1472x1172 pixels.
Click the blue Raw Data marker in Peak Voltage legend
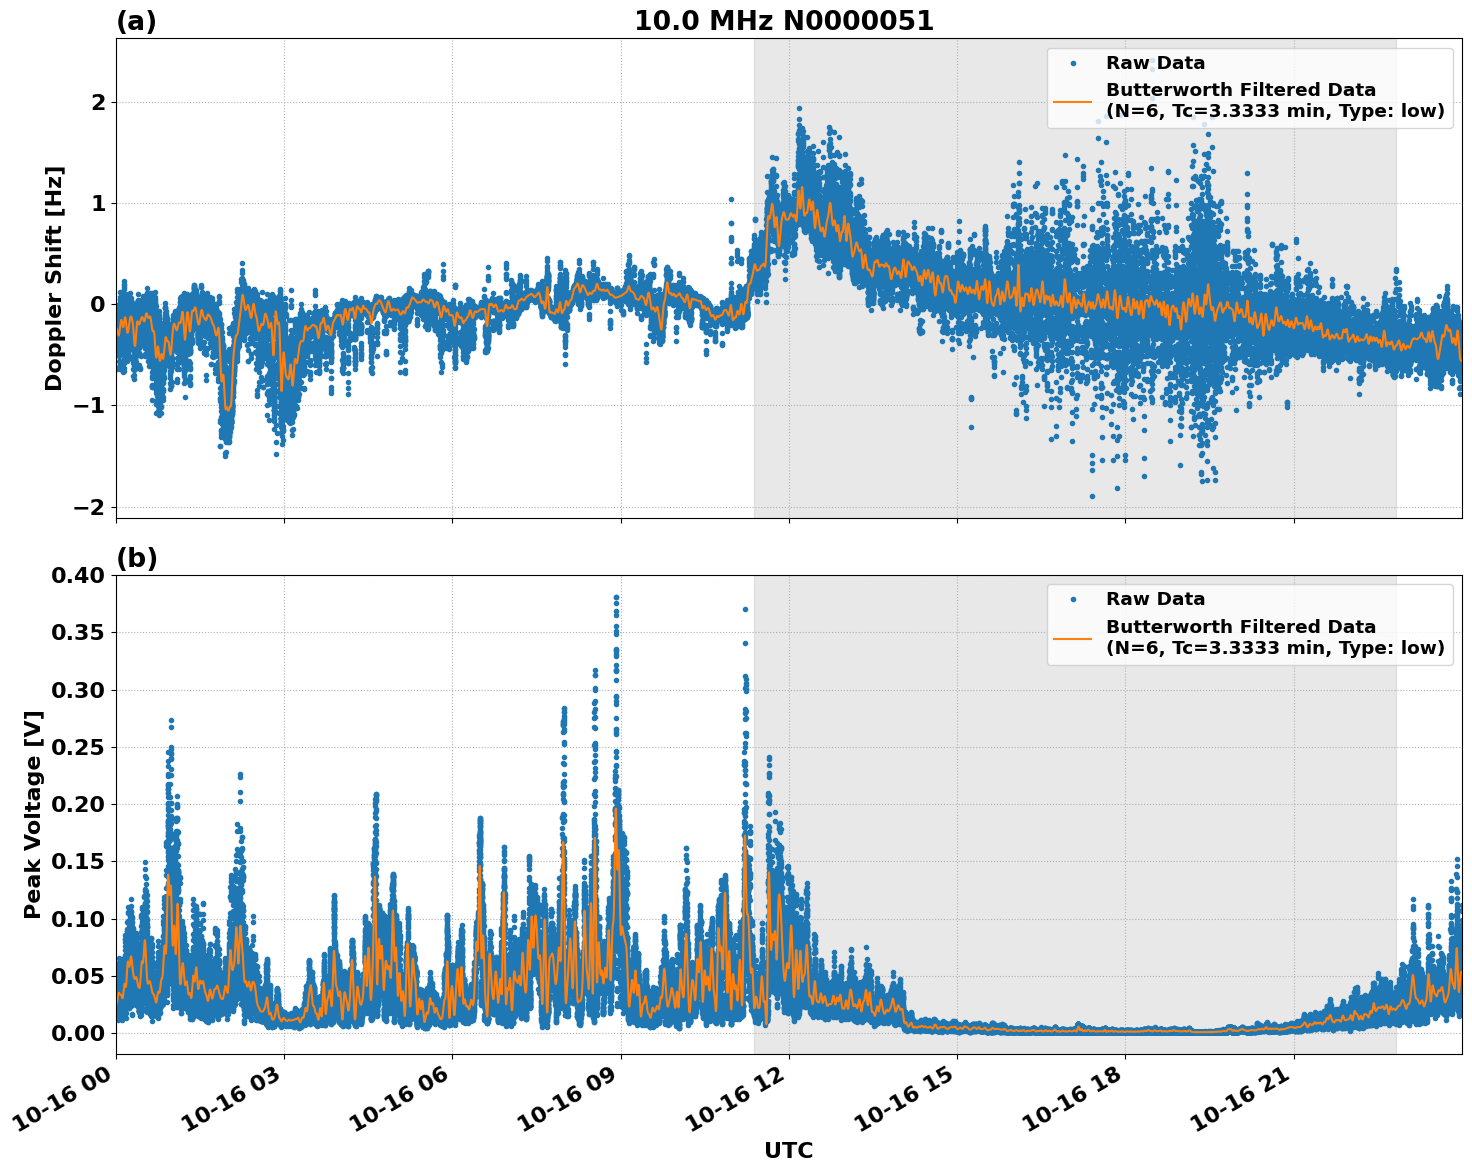pos(1072,599)
